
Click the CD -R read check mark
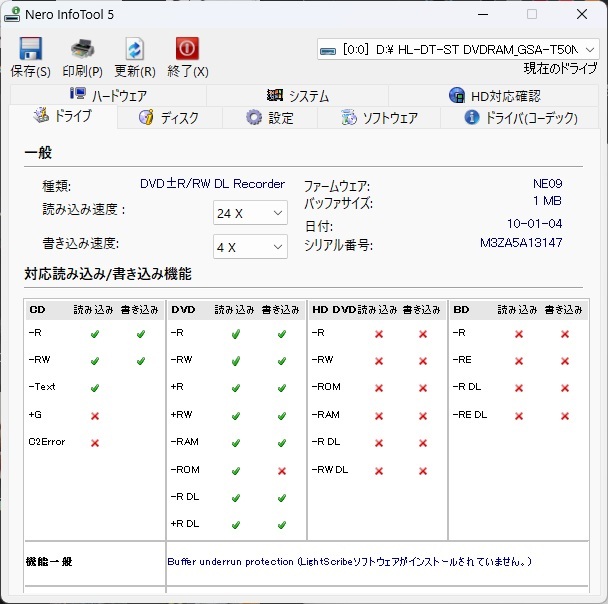95,334
